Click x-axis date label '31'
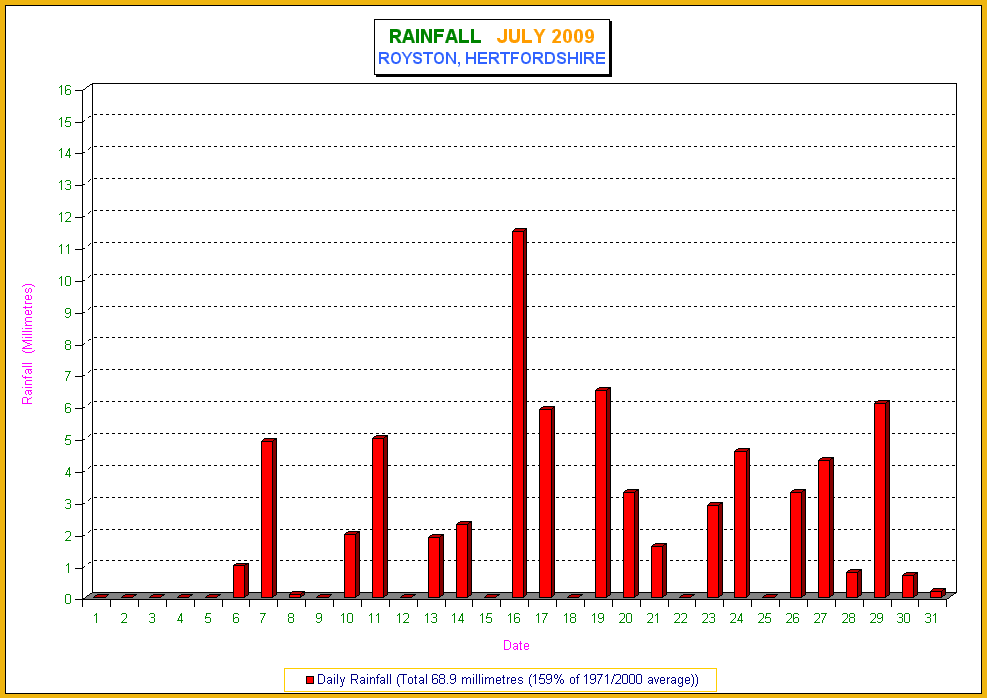The height and width of the screenshot is (698, 987). click(931, 618)
